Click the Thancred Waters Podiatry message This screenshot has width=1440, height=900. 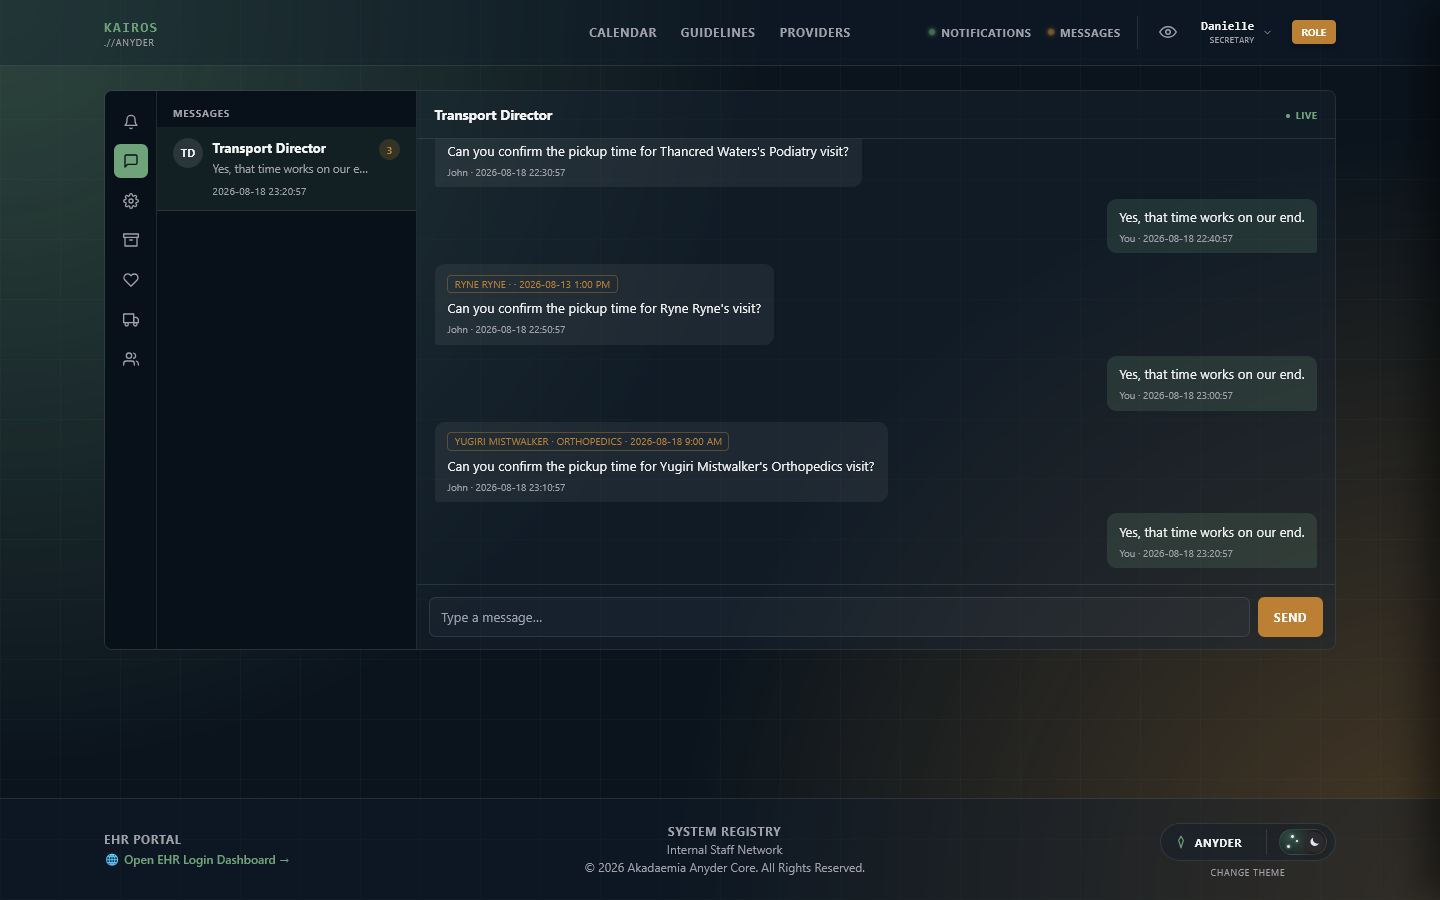pyautogui.click(x=648, y=161)
